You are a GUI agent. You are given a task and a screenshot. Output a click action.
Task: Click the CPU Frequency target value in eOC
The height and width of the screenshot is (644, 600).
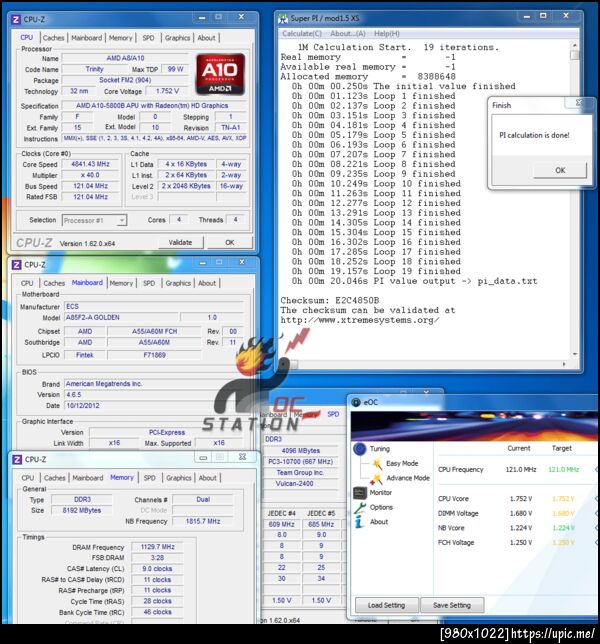click(563, 469)
